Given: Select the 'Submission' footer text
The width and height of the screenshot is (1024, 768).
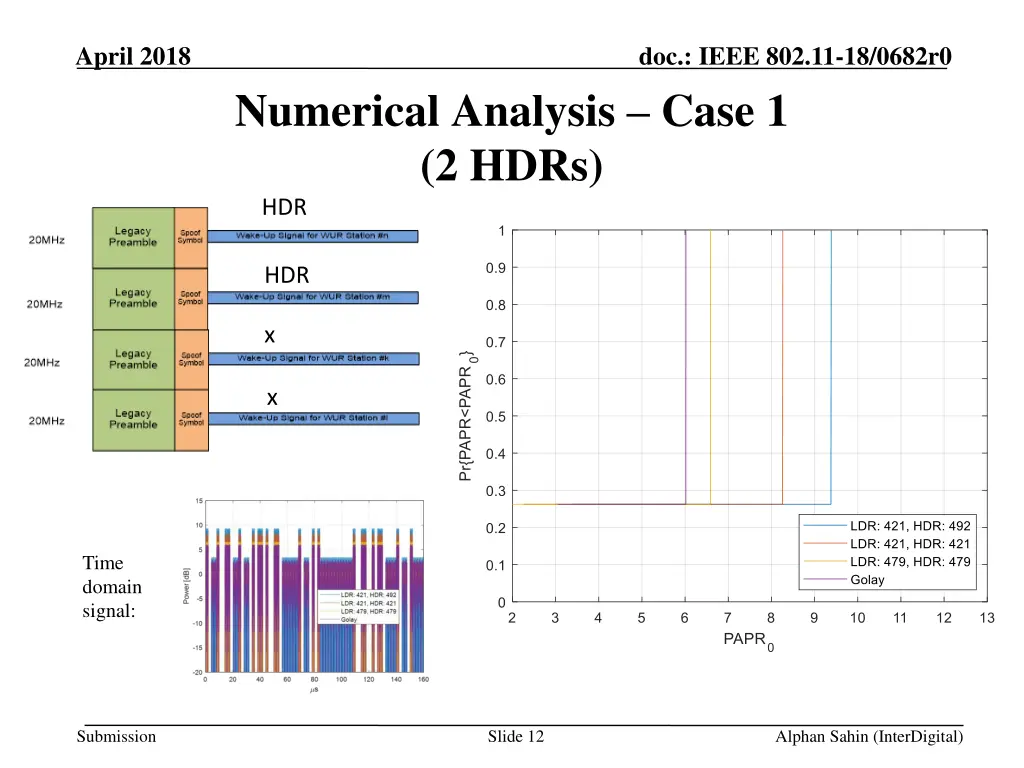Looking at the screenshot, I should tap(119, 737).
